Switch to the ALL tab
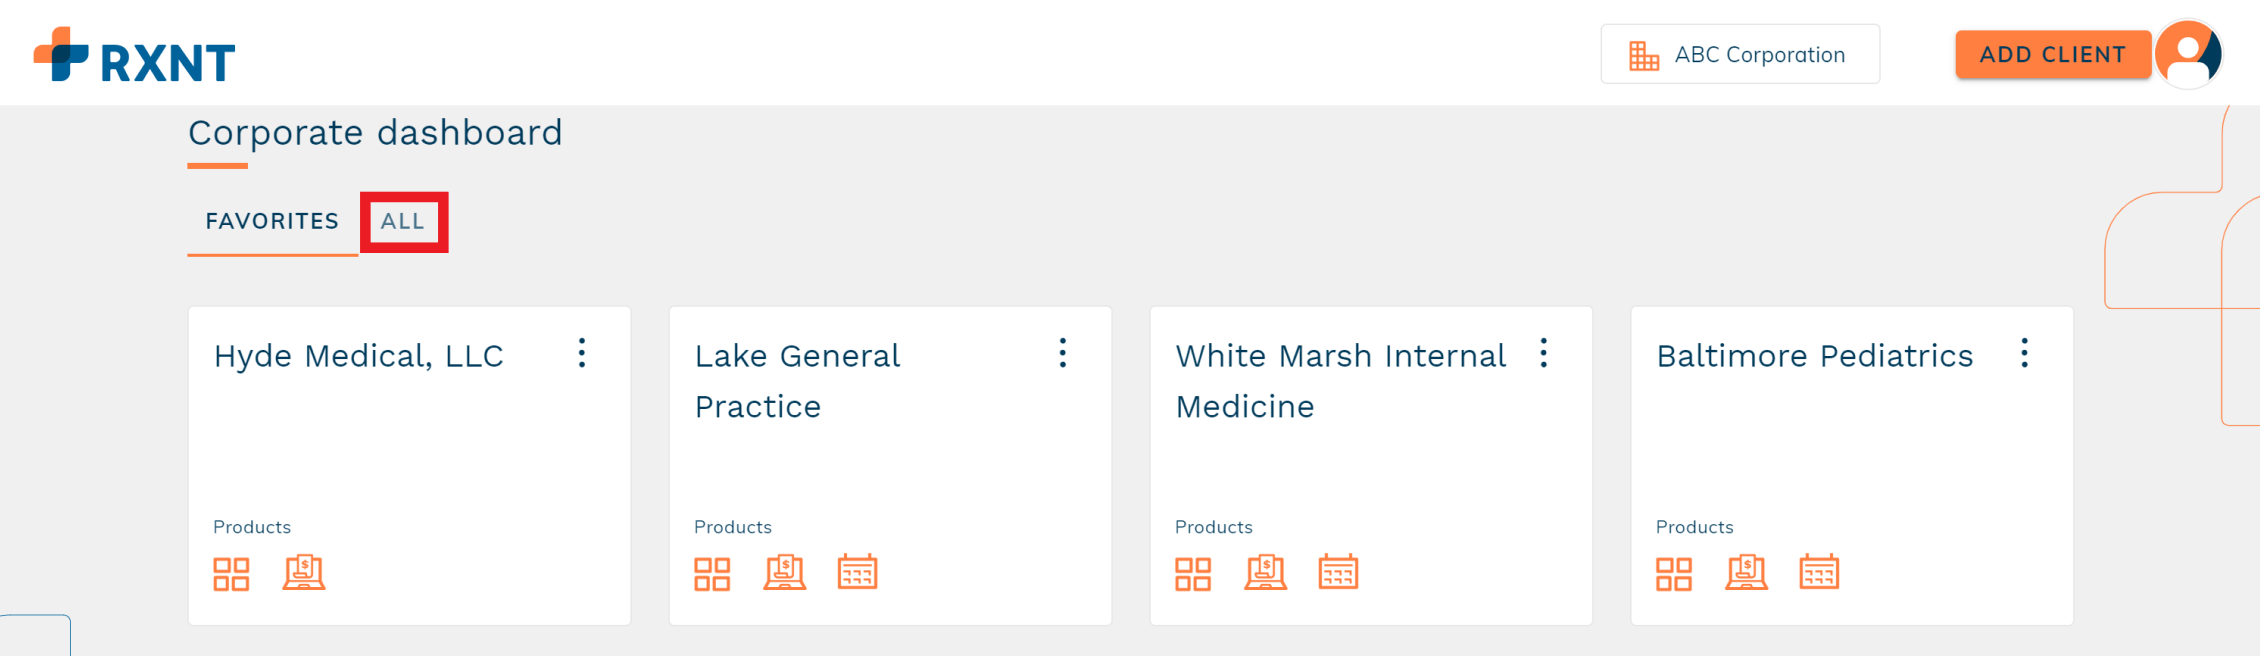2260x656 pixels. tap(403, 221)
